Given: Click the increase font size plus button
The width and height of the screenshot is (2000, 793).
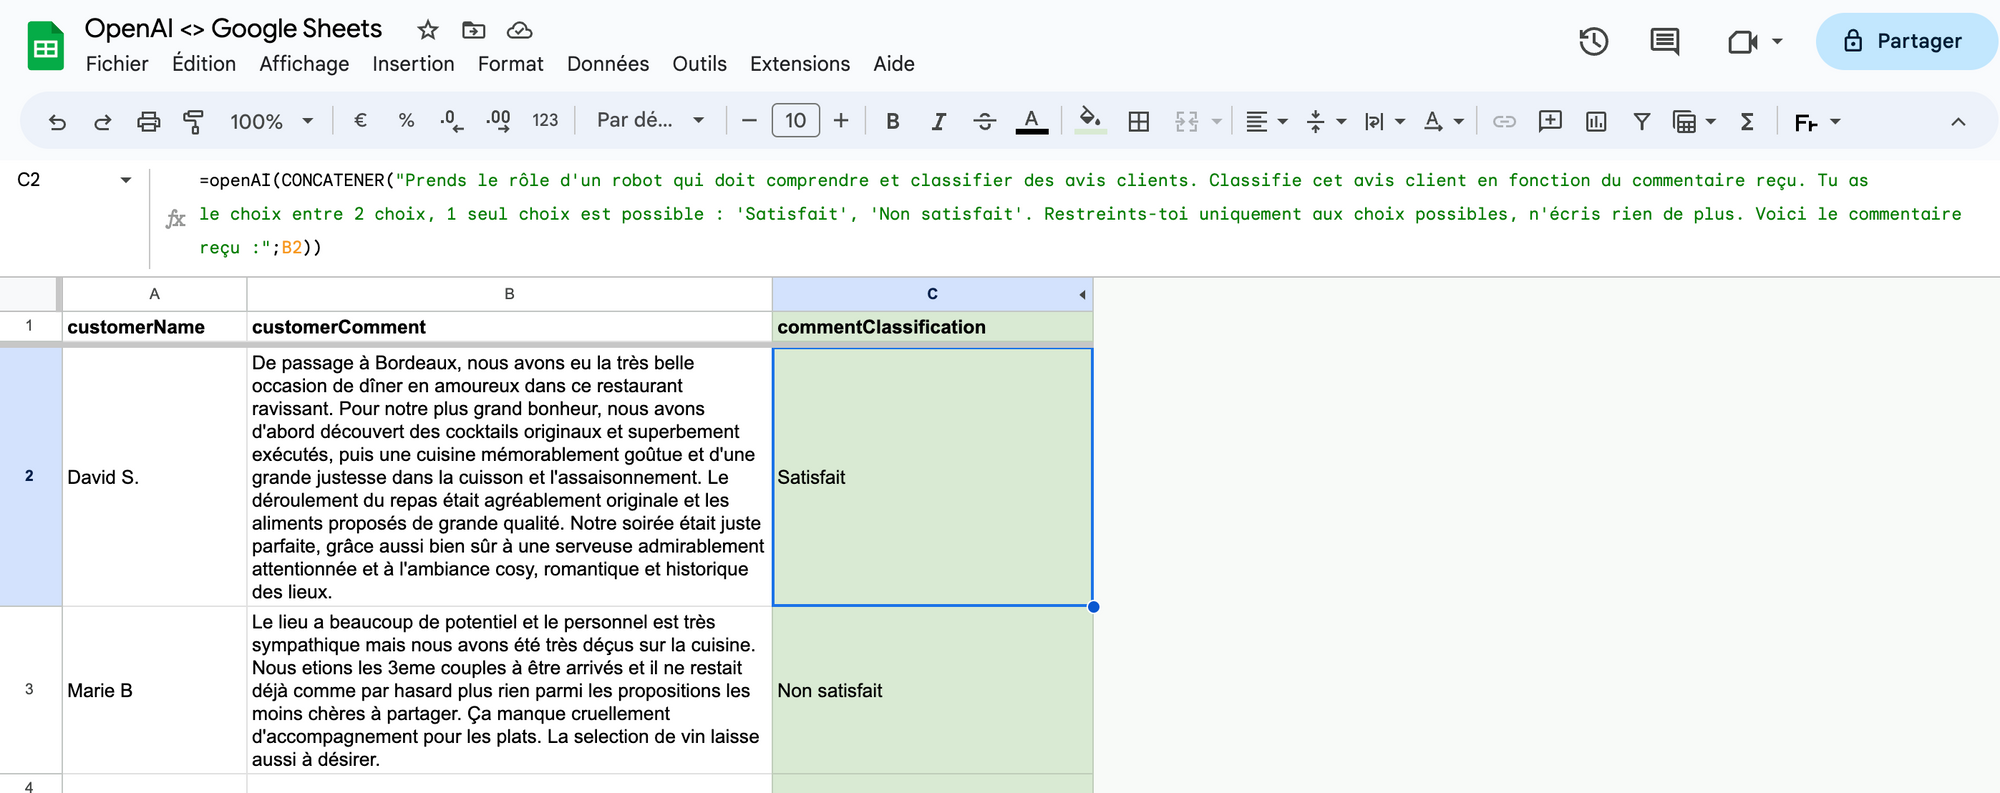Looking at the screenshot, I should (841, 121).
